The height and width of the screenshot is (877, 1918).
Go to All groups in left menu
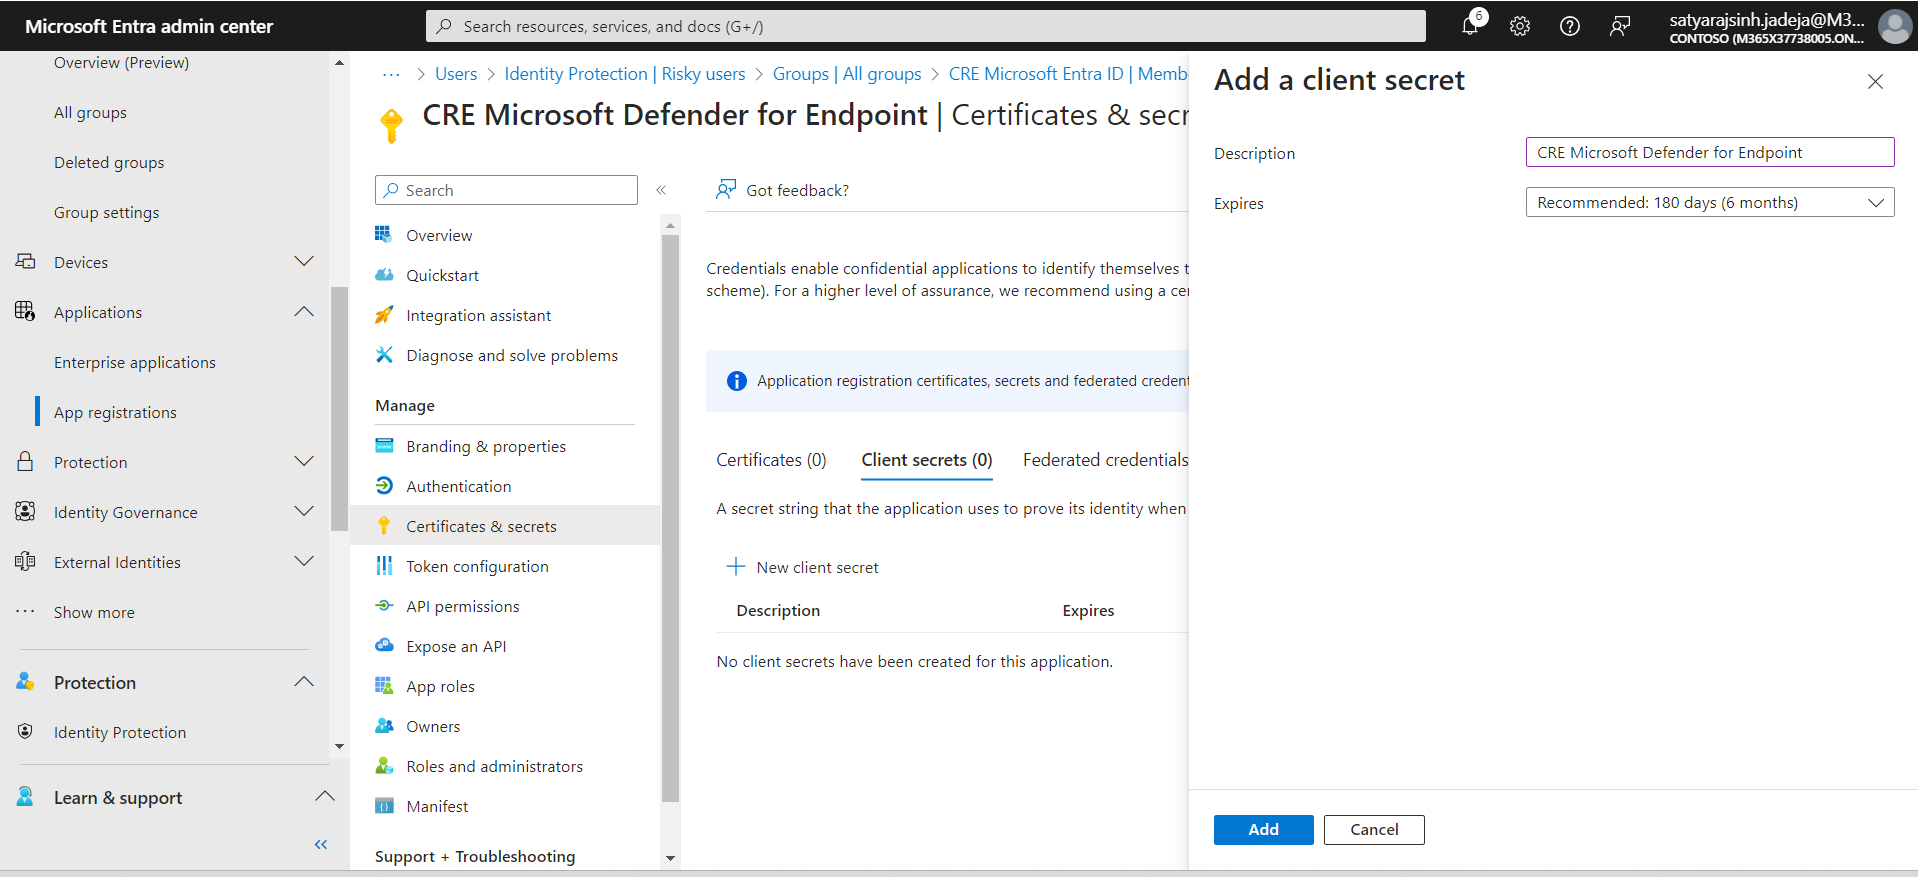click(x=90, y=112)
